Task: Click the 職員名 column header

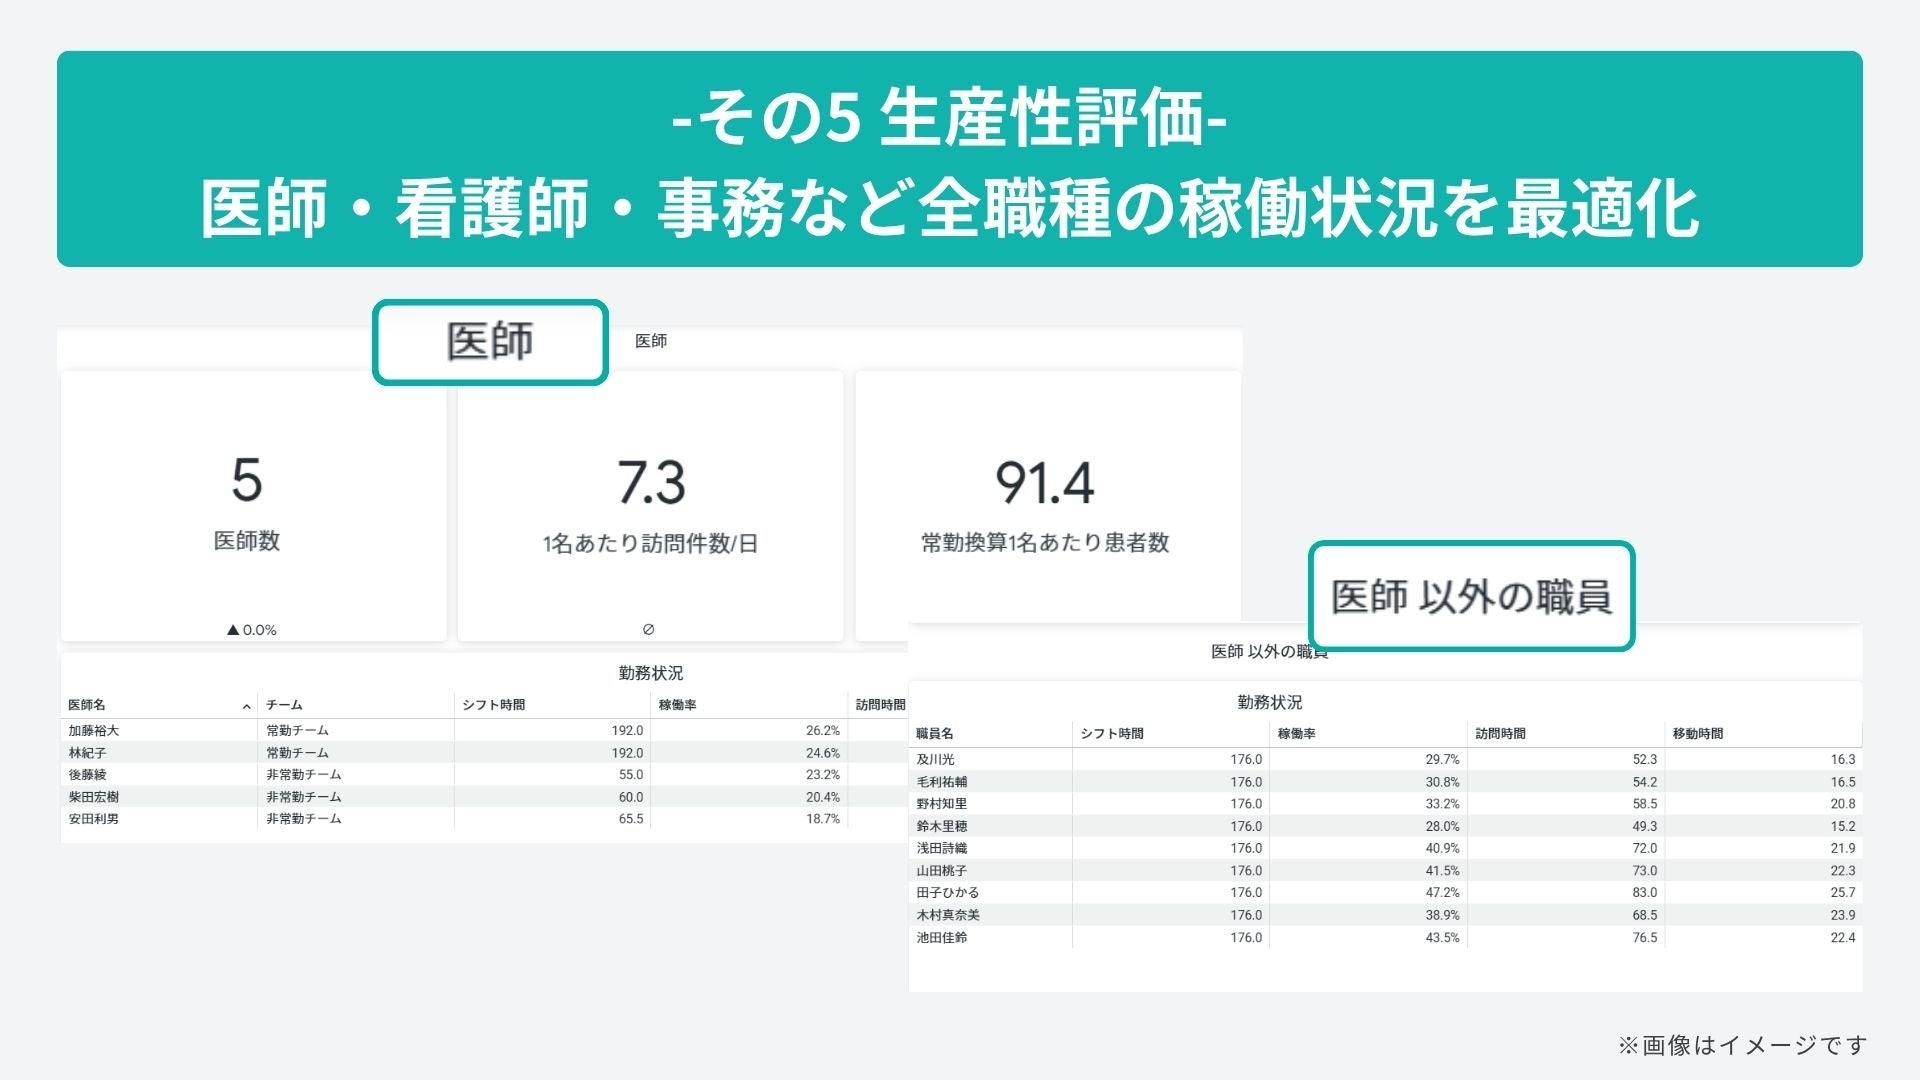Action: coord(935,734)
